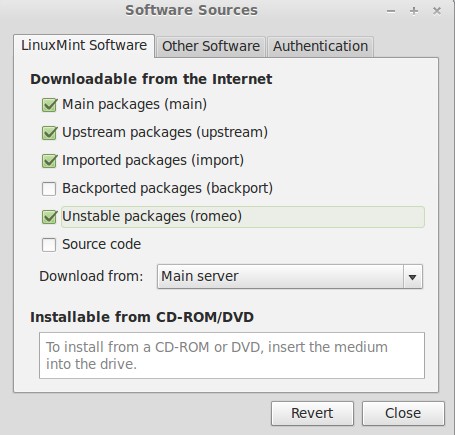455x435 pixels.
Task: Enable Backported packages (backport)
Action: 49,189
